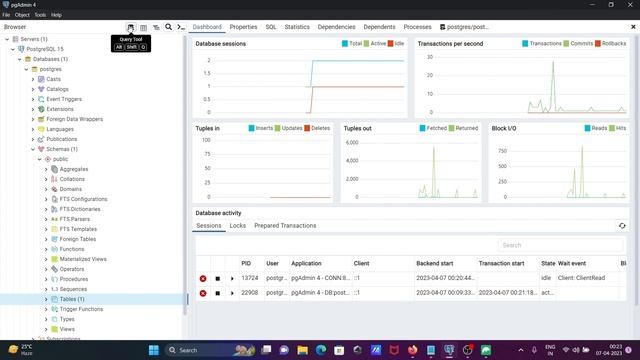Switch to the Dependents tab
Screen dimensions: 640x360
(x=379, y=27)
